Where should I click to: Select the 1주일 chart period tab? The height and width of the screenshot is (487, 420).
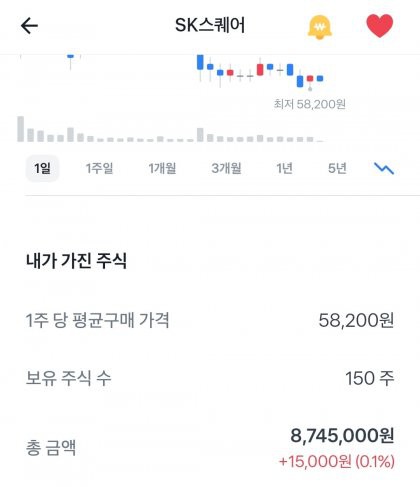point(99,168)
